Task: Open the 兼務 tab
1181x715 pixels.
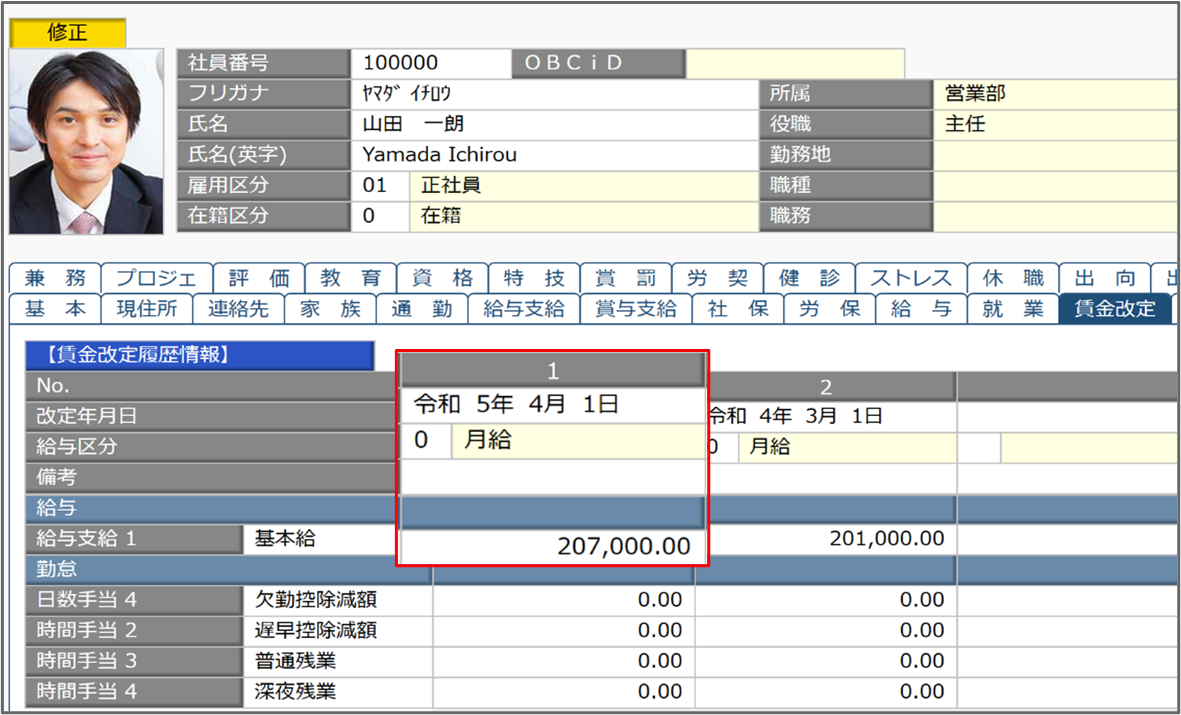Action: 55,278
